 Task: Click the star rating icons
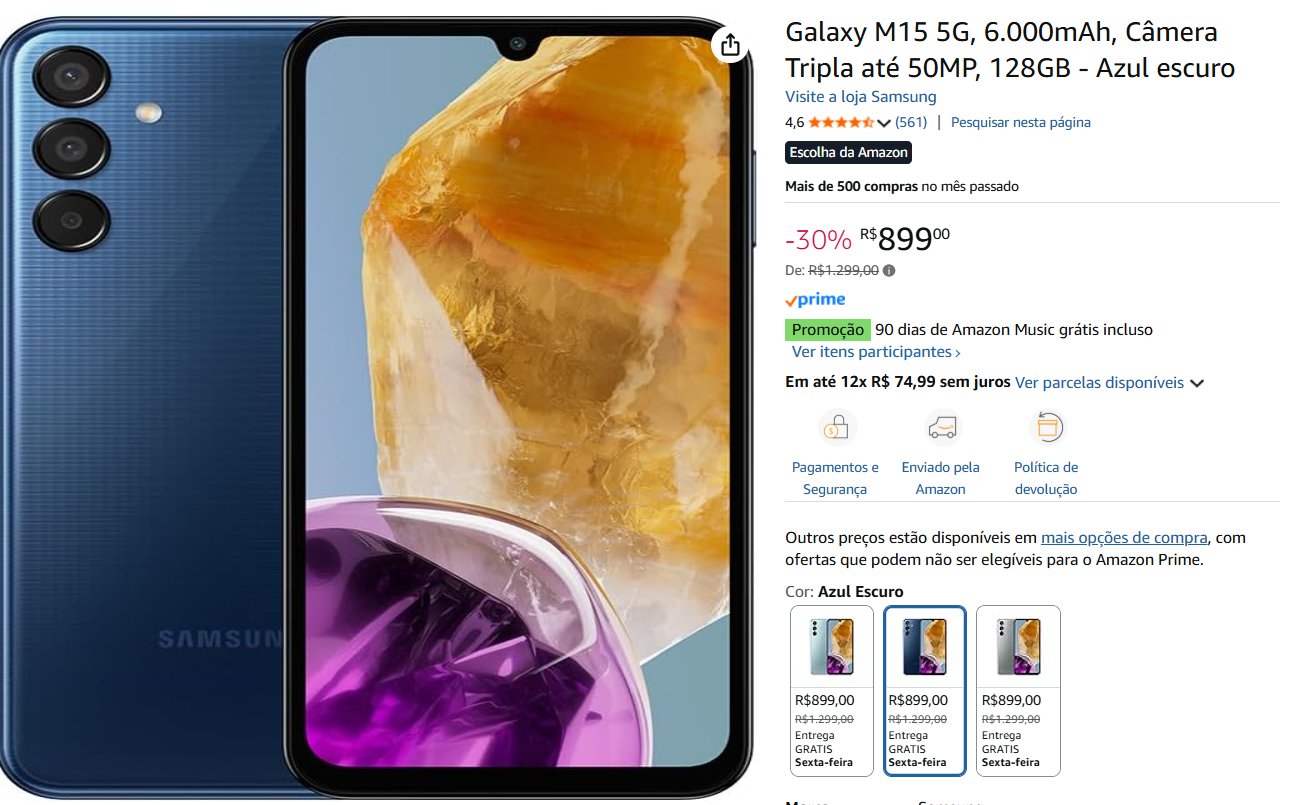pyautogui.click(x=841, y=123)
